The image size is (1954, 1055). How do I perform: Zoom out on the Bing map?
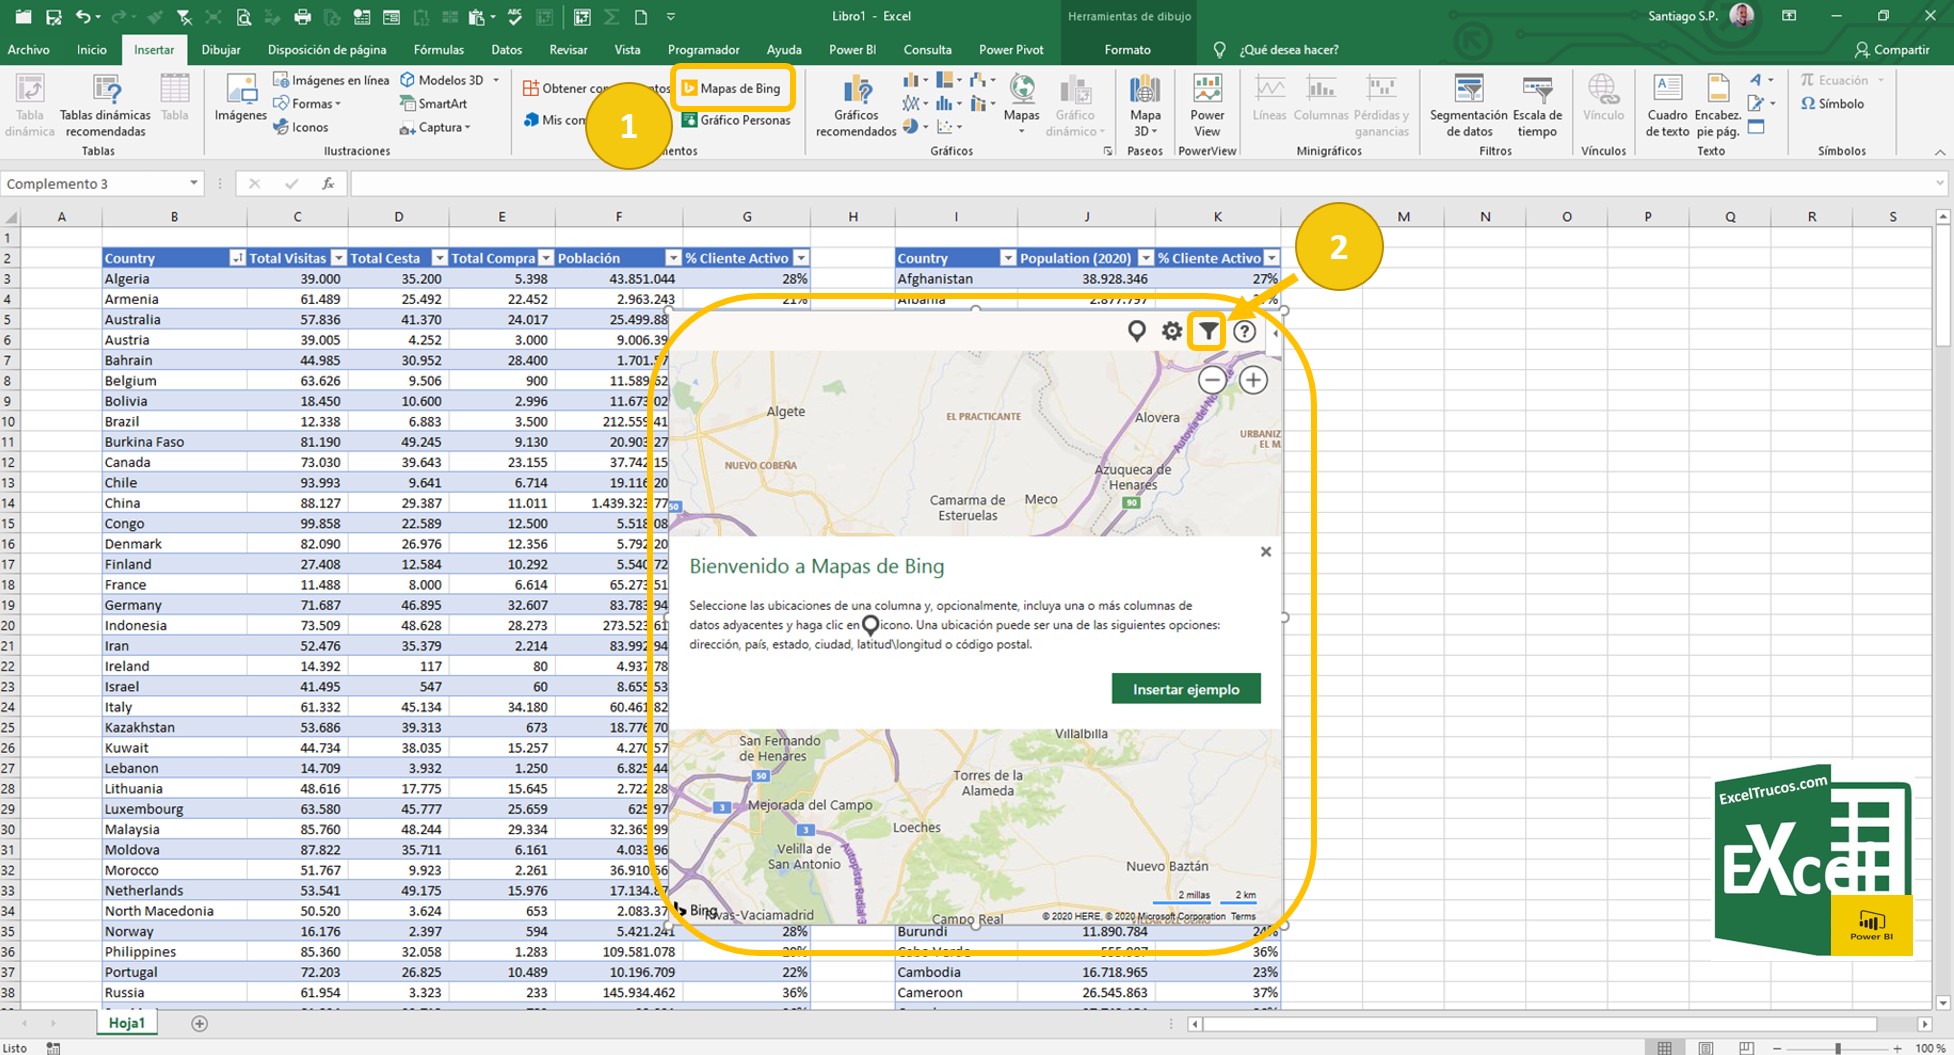coord(1212,380)
